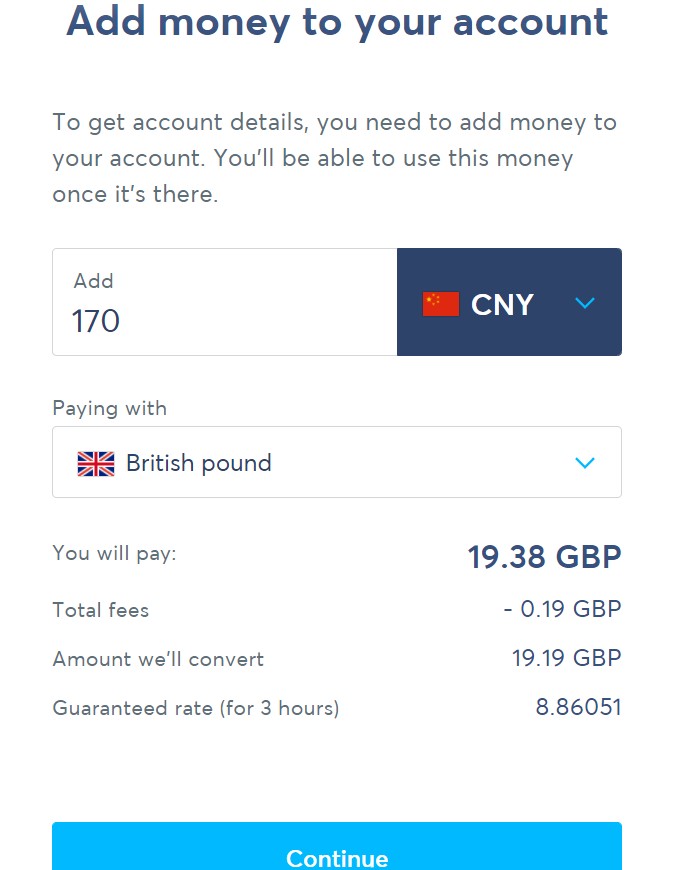The height and width of the screenshot is (870, 674).
Task: Click the 'Total fees' label
Action: [101, 610]
